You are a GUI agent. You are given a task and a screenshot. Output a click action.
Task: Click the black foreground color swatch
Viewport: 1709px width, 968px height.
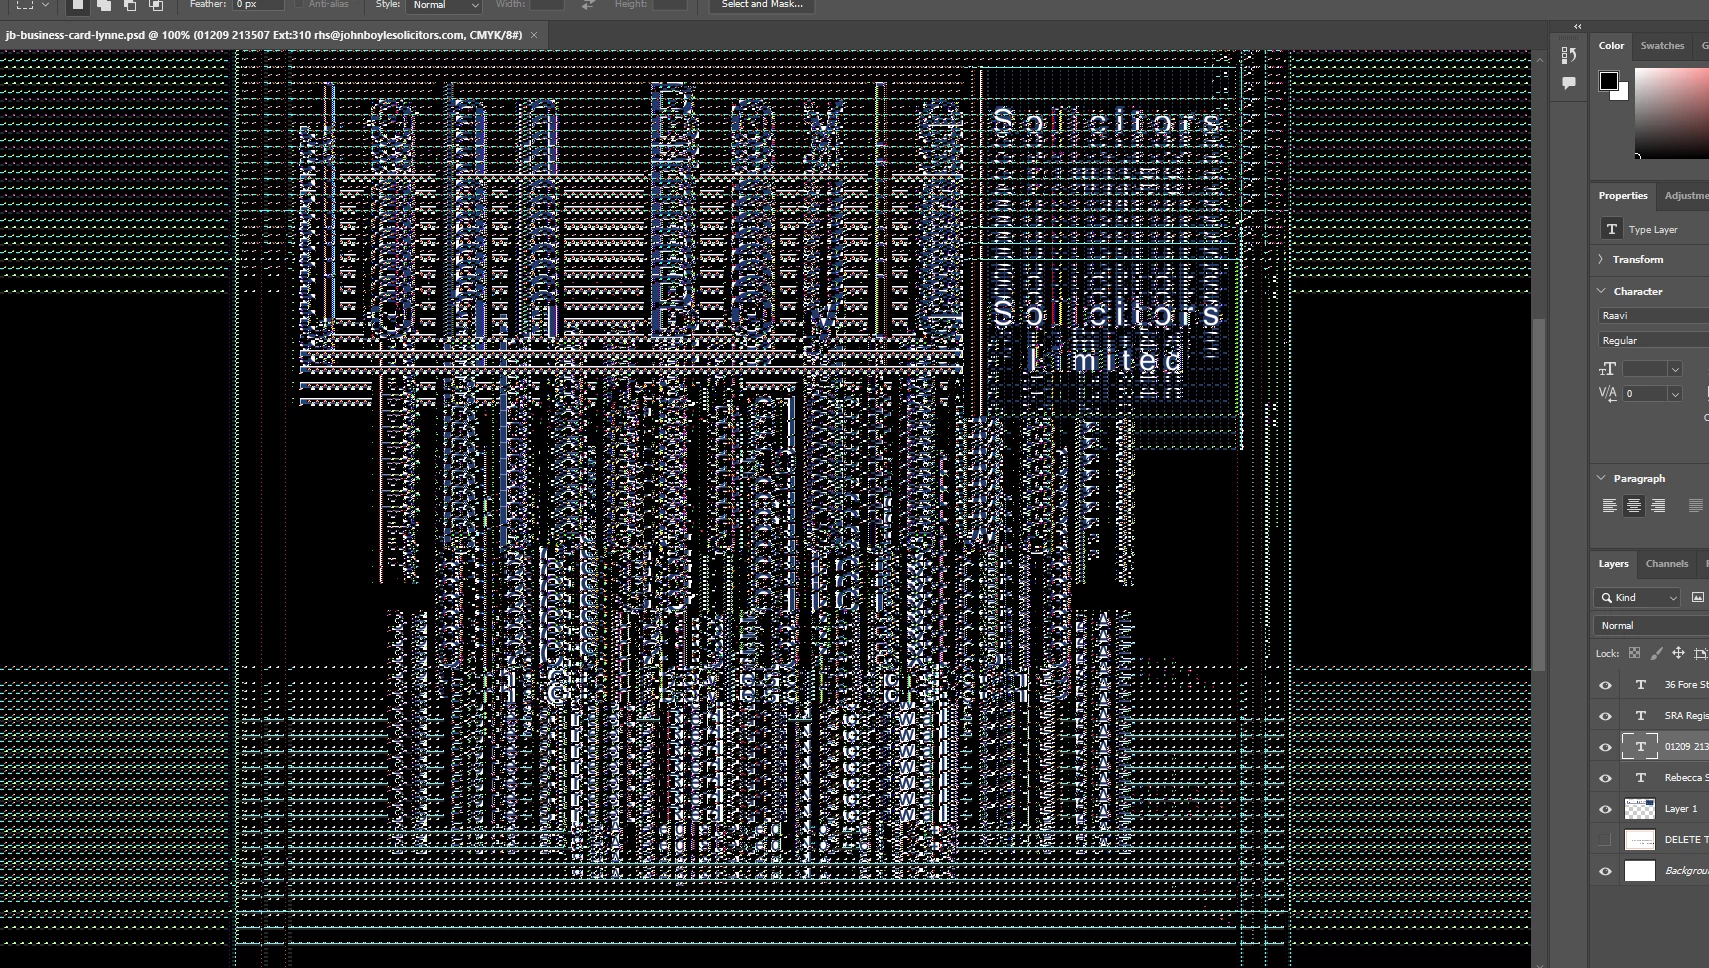tap(1608, 81)
